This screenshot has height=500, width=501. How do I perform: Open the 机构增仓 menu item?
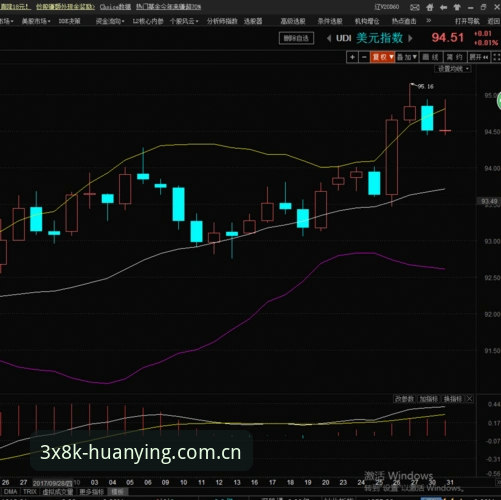tap(367, 21)
